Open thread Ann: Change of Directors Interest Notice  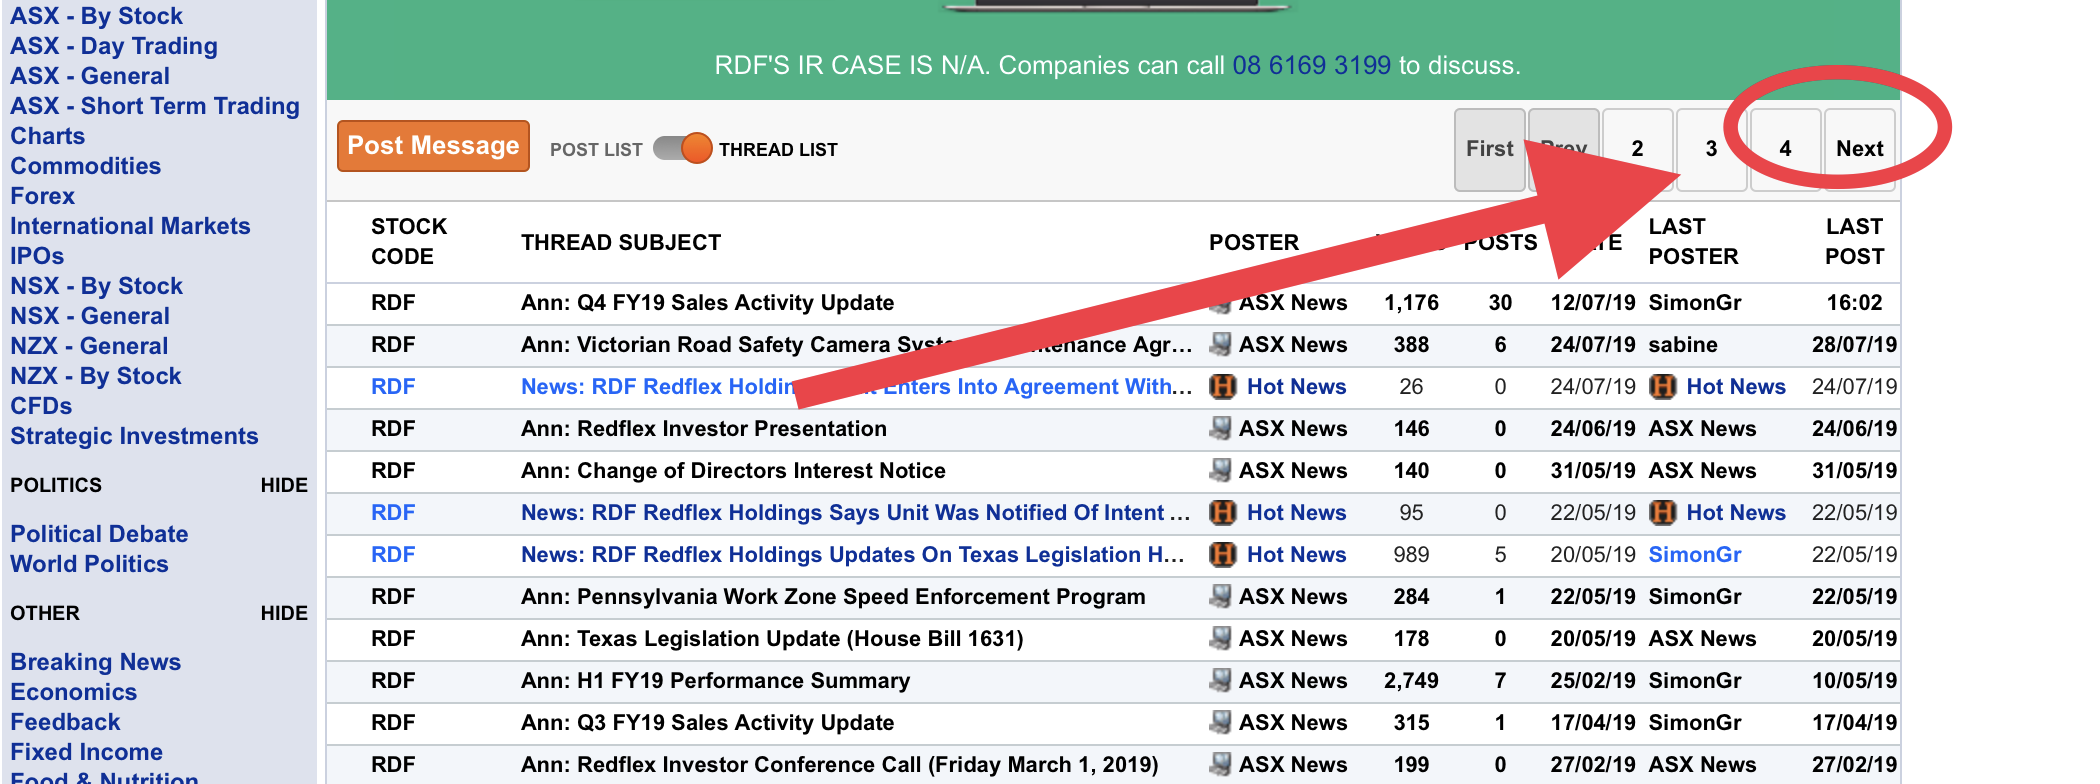(733, 471)
